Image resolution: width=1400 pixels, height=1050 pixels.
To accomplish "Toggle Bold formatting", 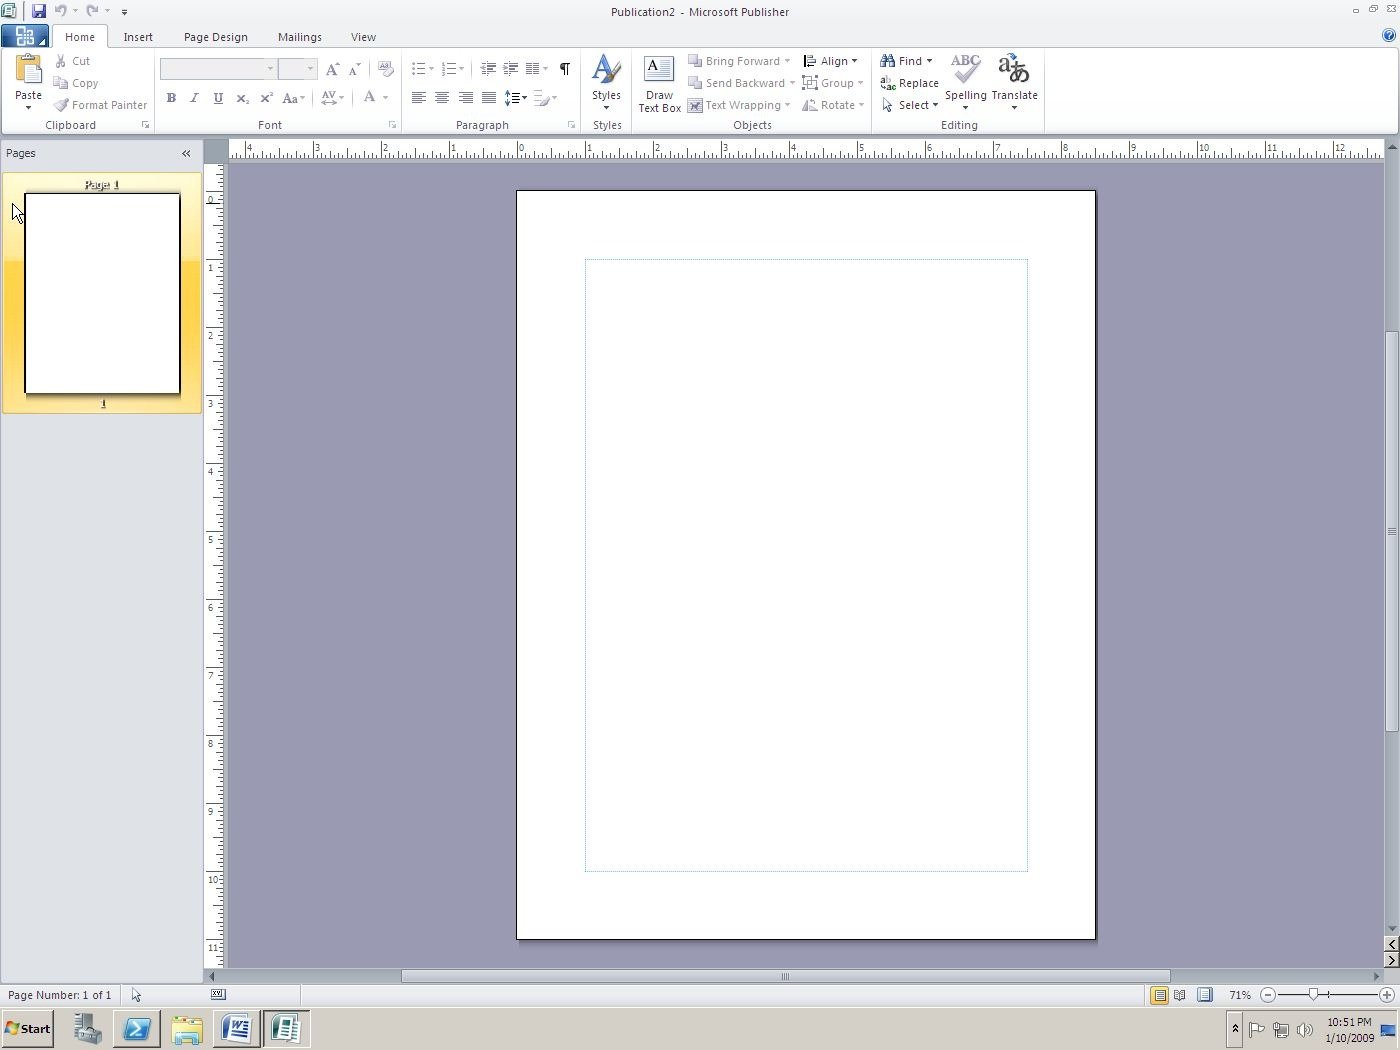I will [x=171, y=98].
